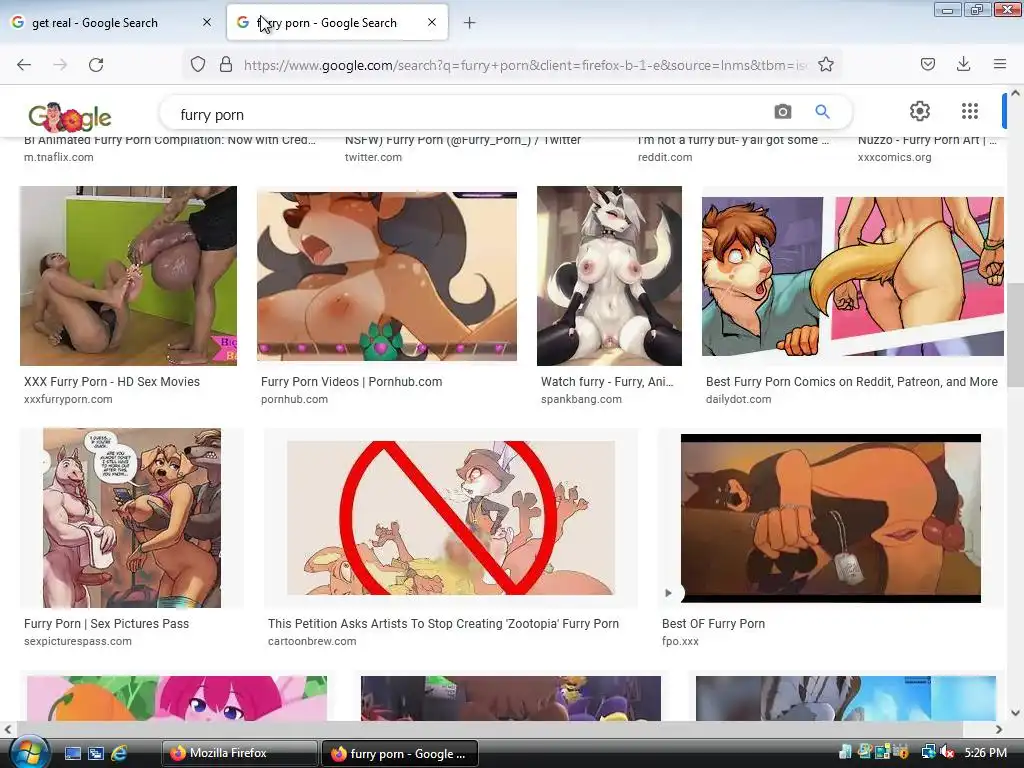The width and height of the screenshot is (1024, 768).
Task: View site info via the padlock icon
Action: pyautogui.click(x=226, y=65)
